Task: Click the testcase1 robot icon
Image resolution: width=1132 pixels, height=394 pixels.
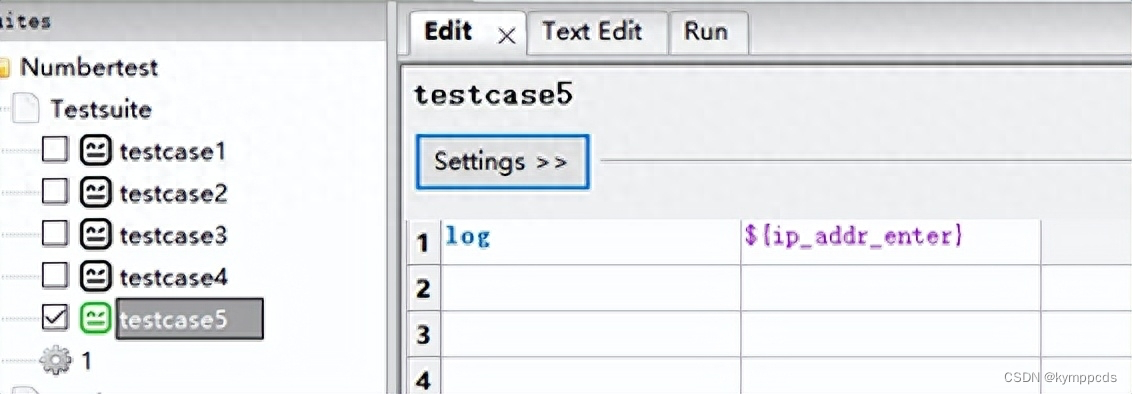Action: point(95,151)
